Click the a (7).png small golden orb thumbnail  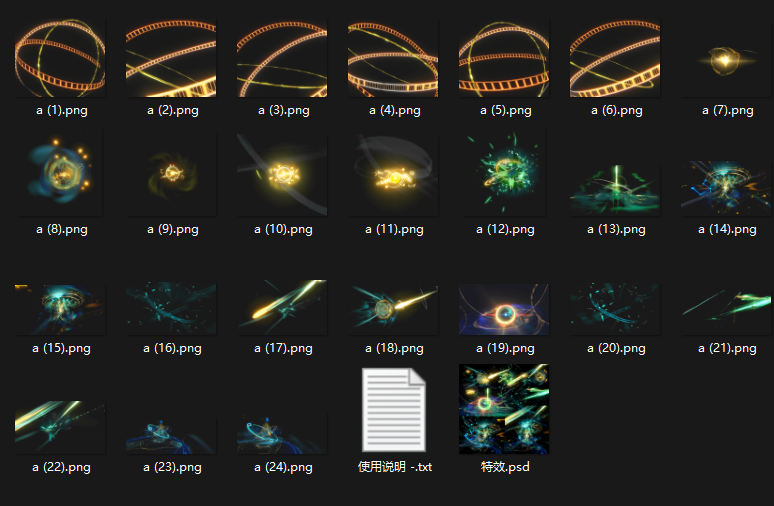(x=726, y=58)
